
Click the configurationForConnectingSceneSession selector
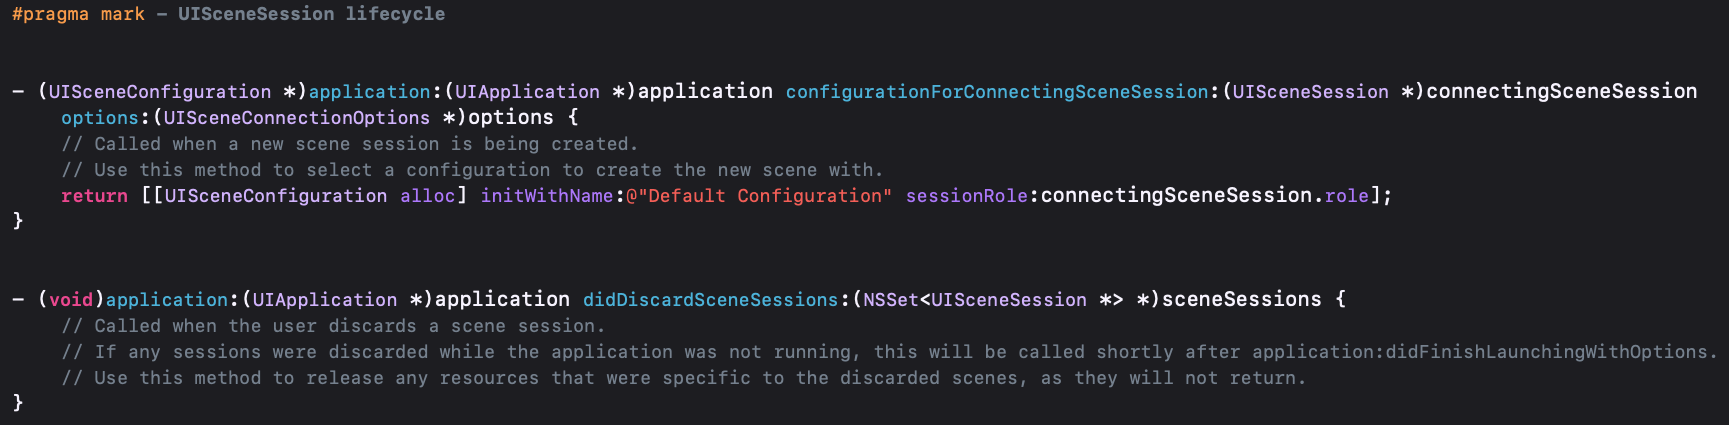point(996,92)
